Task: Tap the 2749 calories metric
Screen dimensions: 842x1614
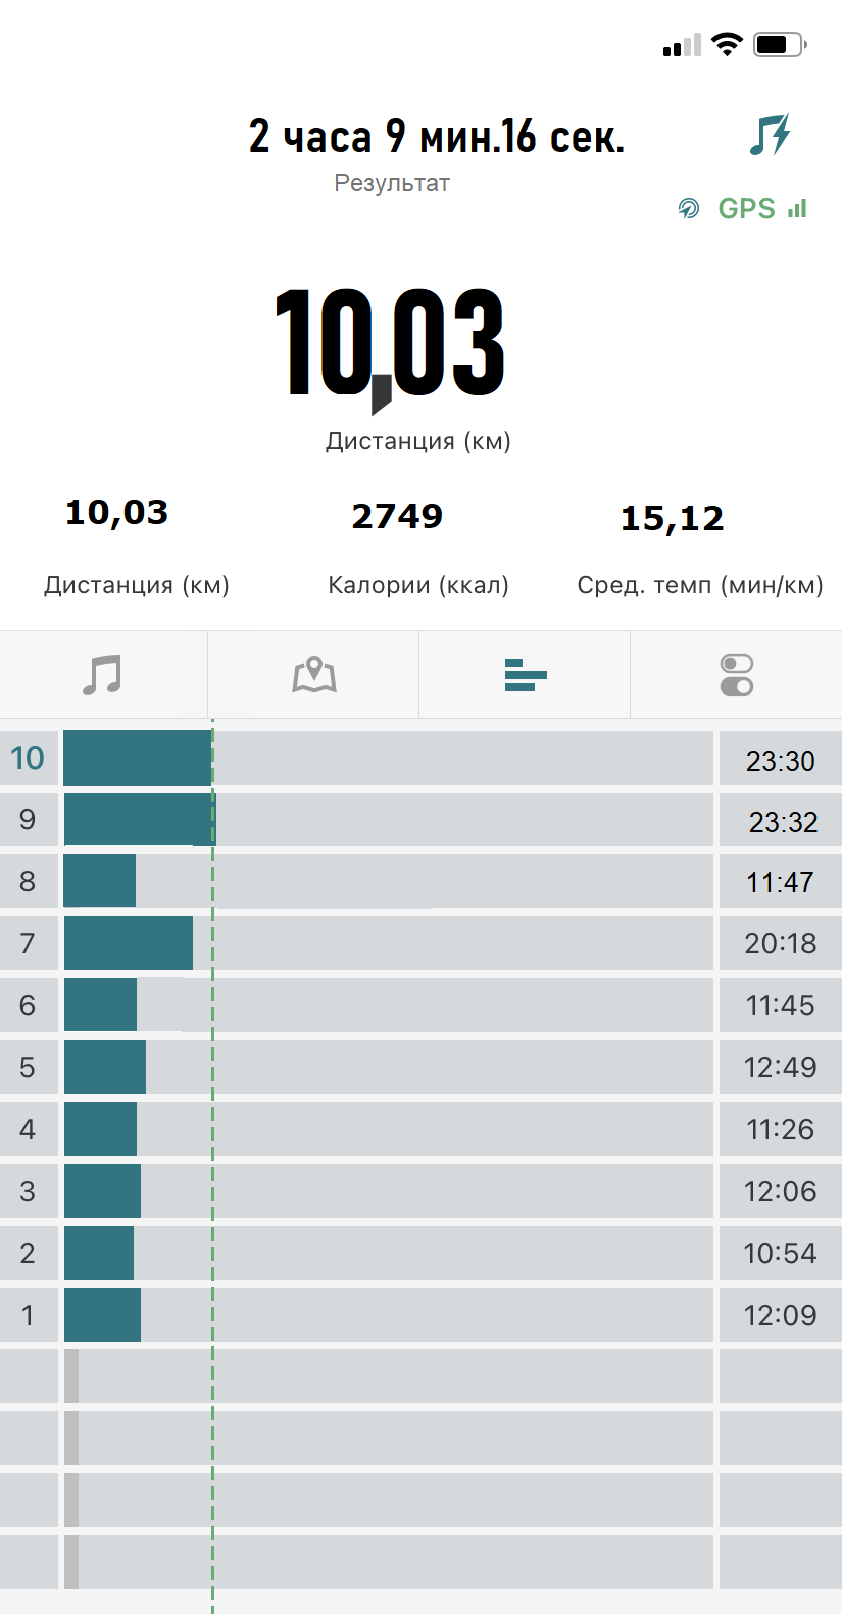Action: (397, 516)
